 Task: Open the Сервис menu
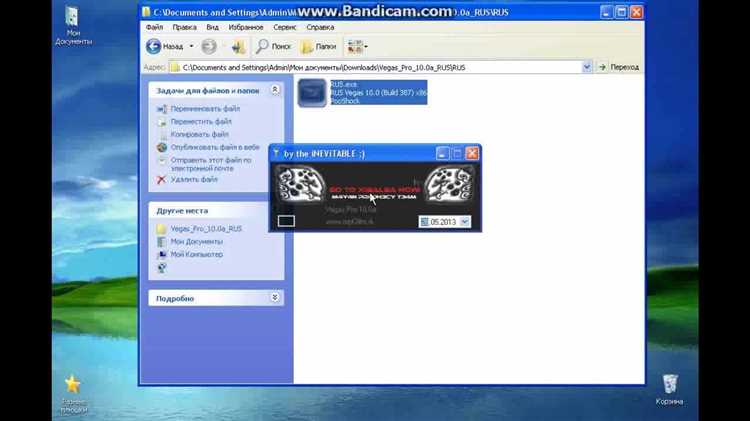tap(285, 28)
